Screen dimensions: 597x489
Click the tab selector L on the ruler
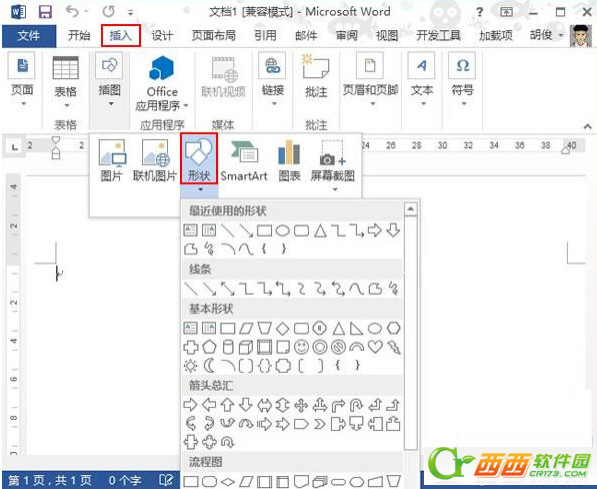click(14, 146)
